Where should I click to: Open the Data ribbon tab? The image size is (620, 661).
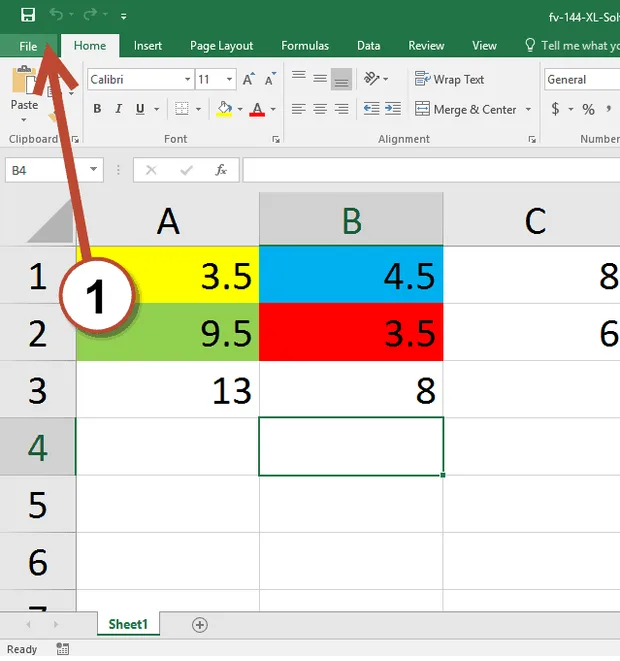368,46
